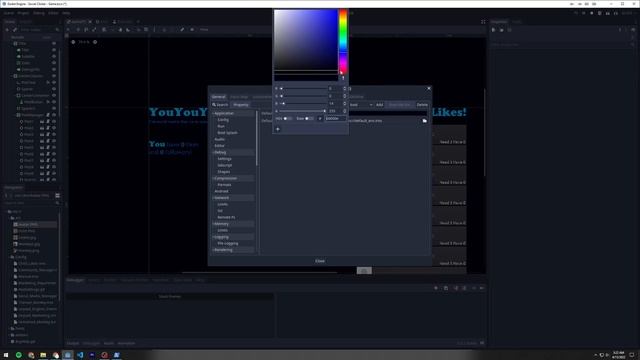Collapse the Compression settings category
This screenshot has width=640, height=360.
click(x=213, y=178)
